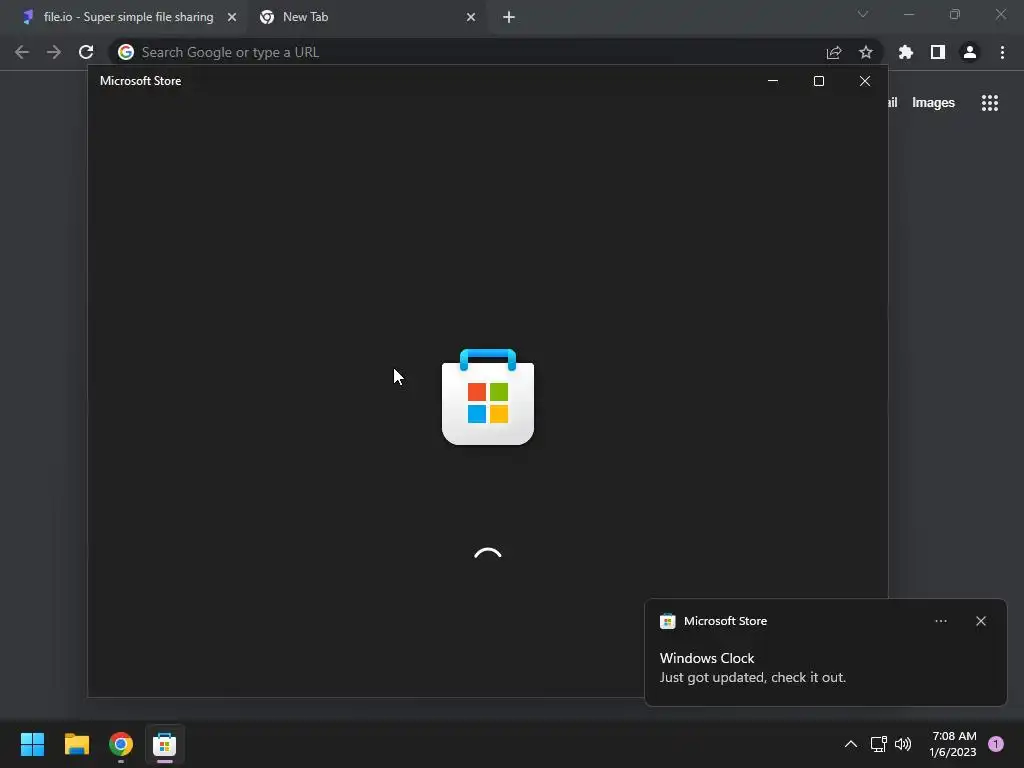Go forward in Chrome
The height and width of the screenshot is (768, 1024).
[x=54, y=52]
